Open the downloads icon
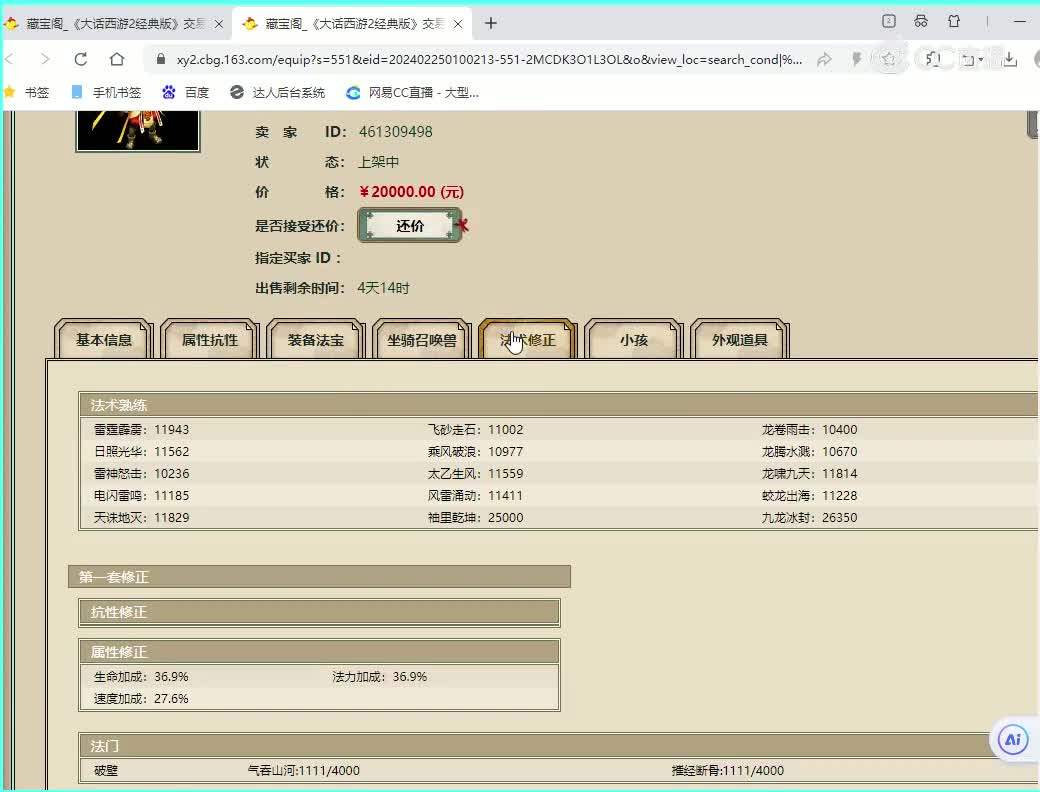This screenshot has height=792, width=1040. coord(1009,60)
